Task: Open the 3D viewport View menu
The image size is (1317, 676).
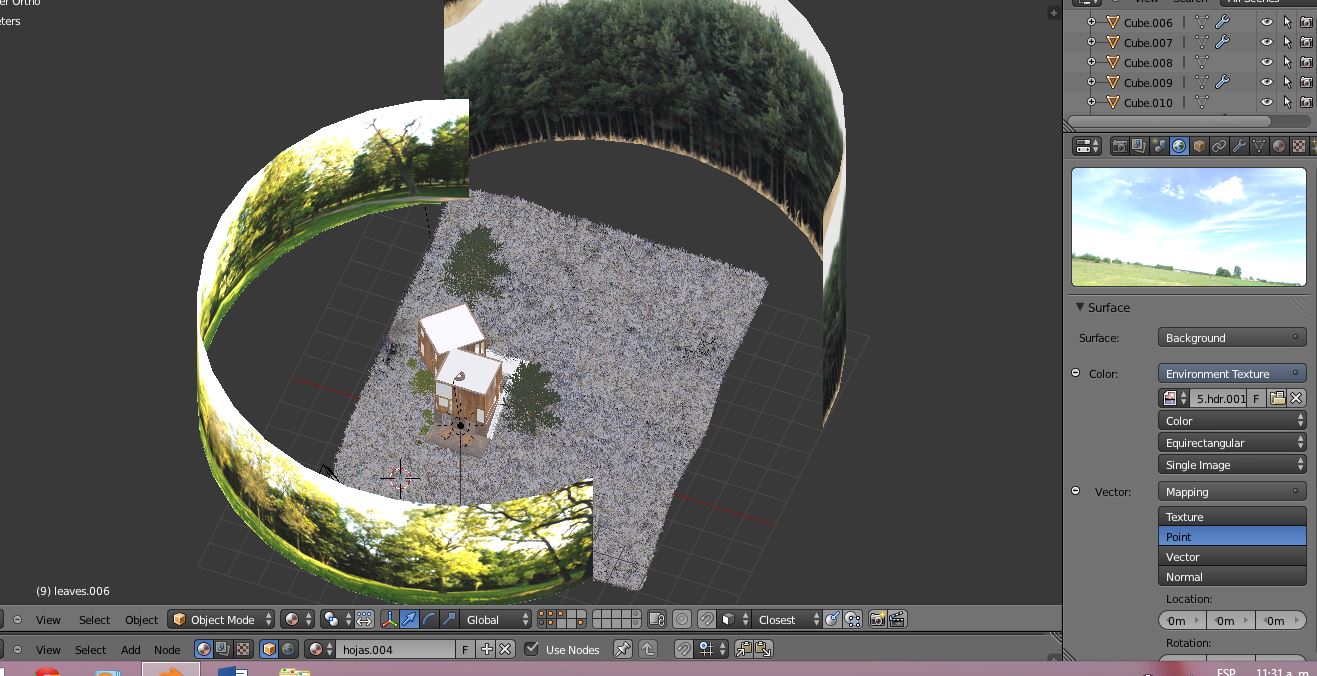Action: click(48, 620)
